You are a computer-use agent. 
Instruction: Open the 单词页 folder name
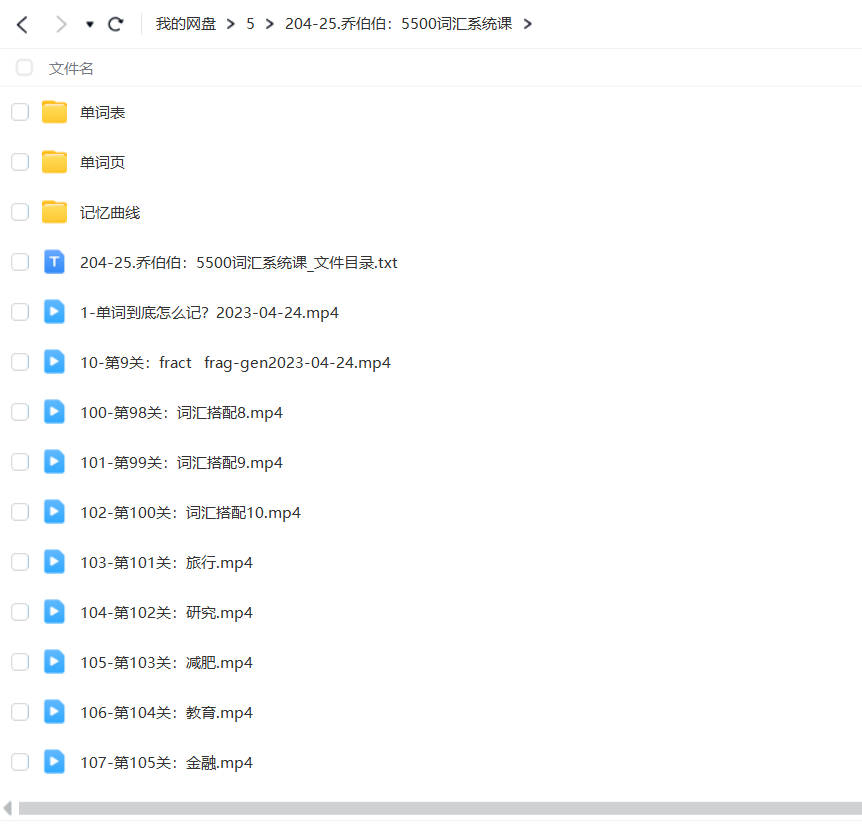coord(102,163)
